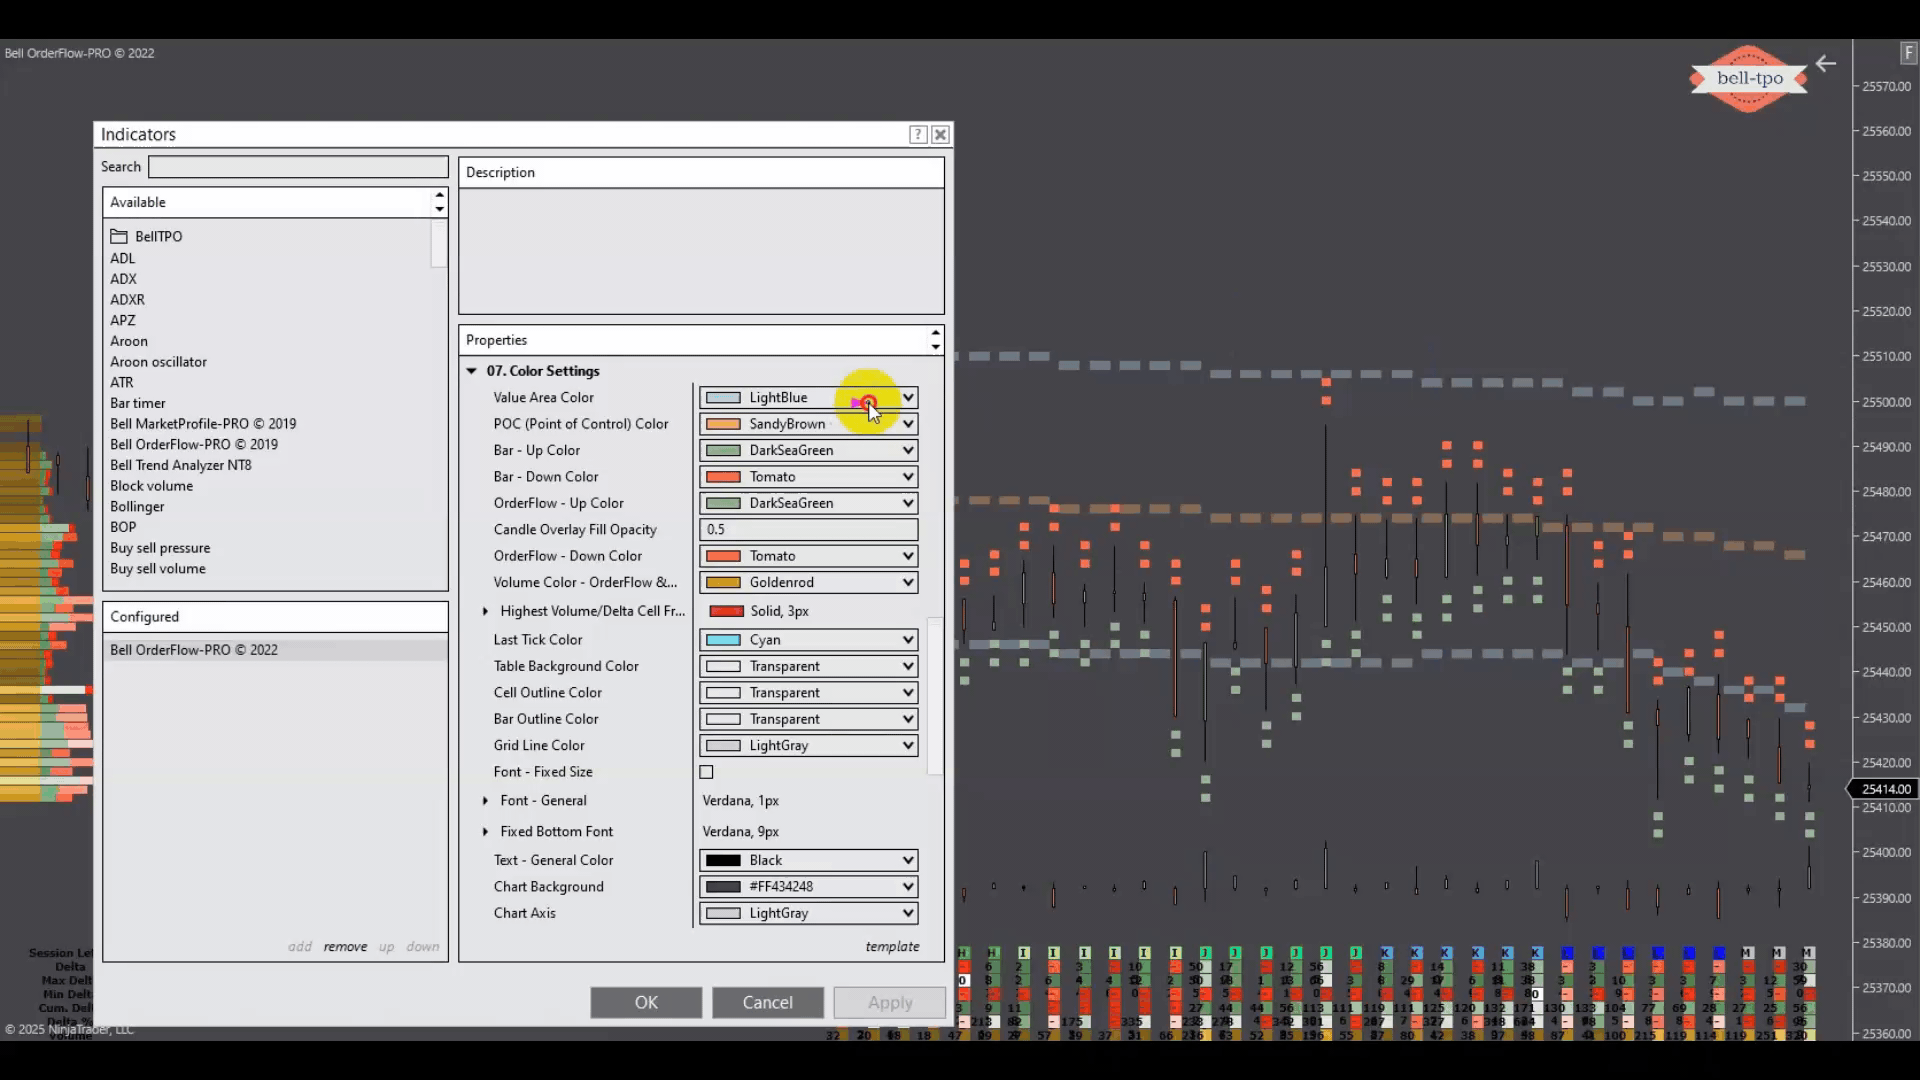This screenshot has width=1920, height=1080.
Task: Collapse the 07. Color Settings section
Action: (472, 371)
